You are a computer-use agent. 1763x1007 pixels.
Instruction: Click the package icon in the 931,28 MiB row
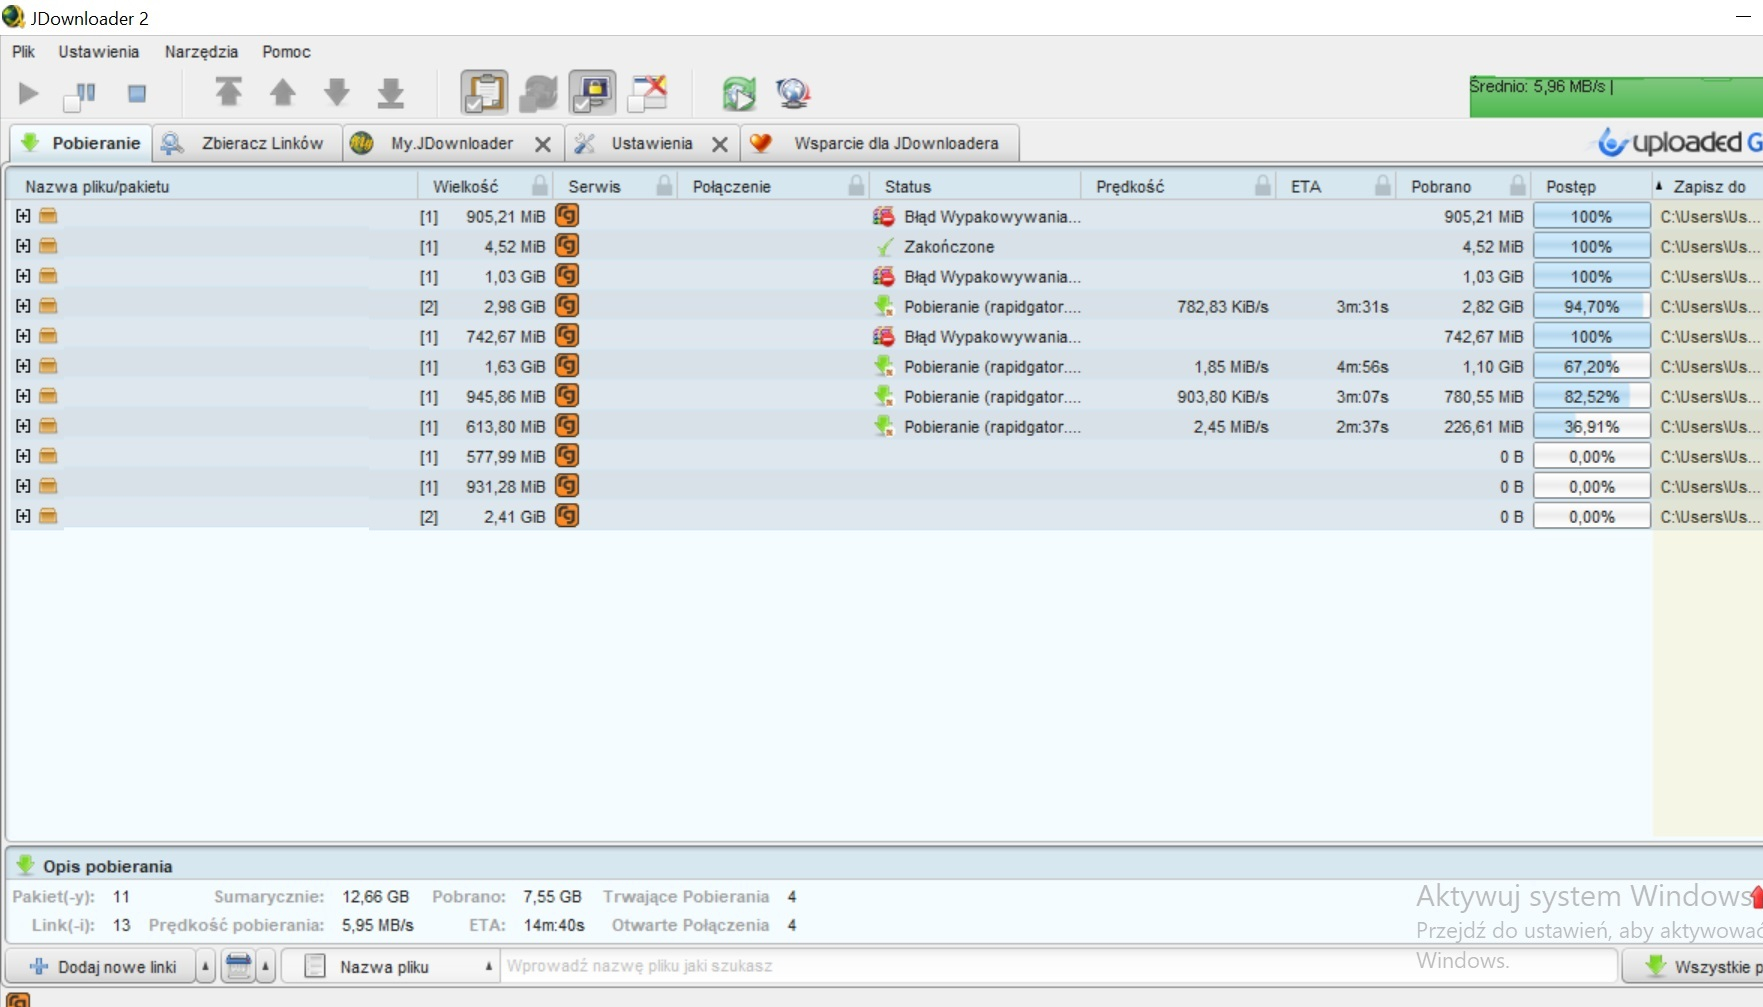coord(48,486)
